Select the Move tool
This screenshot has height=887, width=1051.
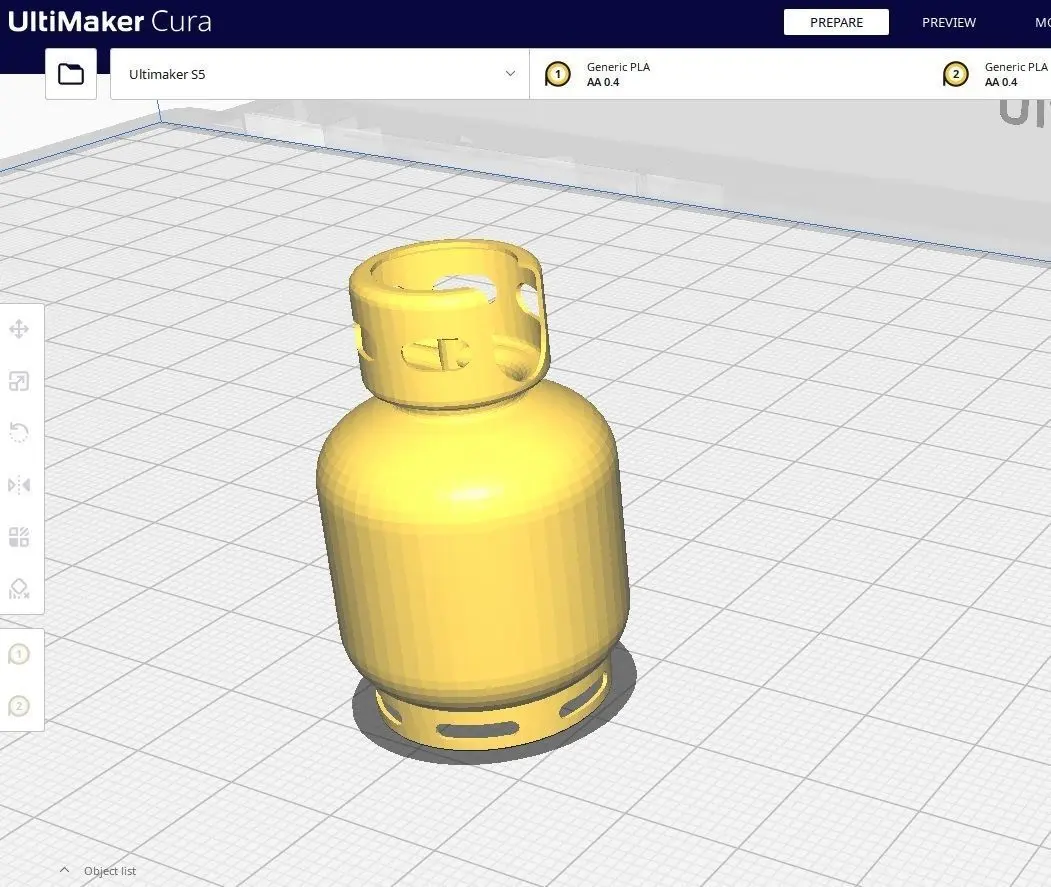[19, 329]
